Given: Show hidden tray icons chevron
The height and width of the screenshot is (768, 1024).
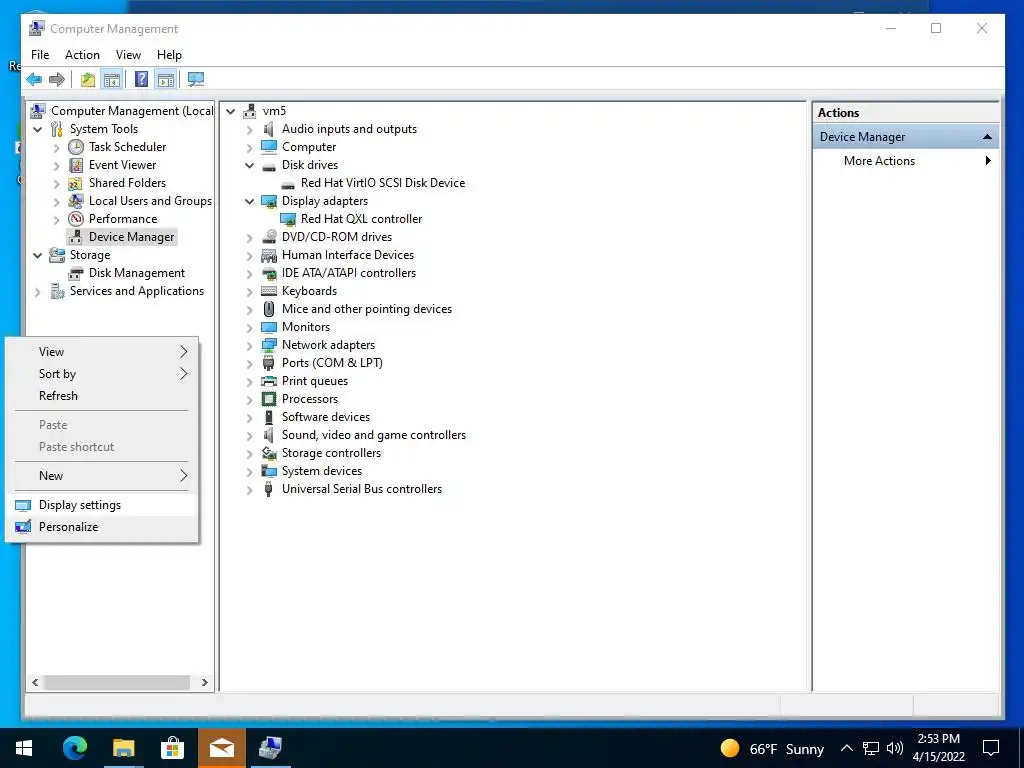Looking at the screenshot, I should pyautogui.click(x=846, y=748).
